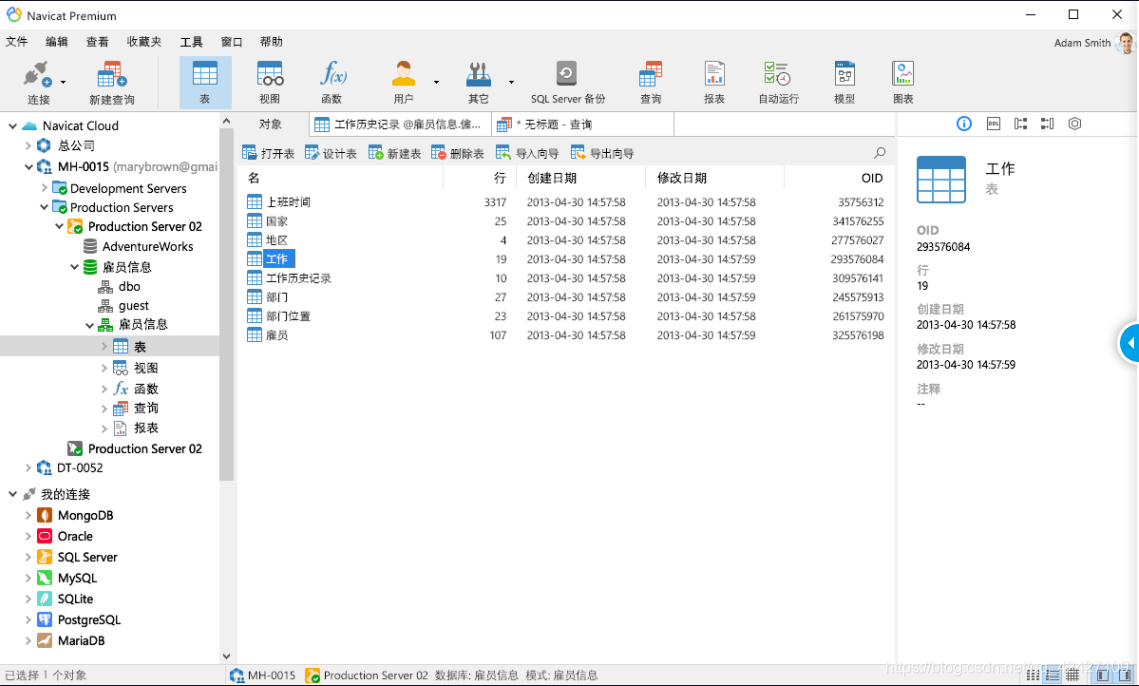Collapse 我的连接 group
This screenshot has height=686, width=1139.
(x=12, y=494)
